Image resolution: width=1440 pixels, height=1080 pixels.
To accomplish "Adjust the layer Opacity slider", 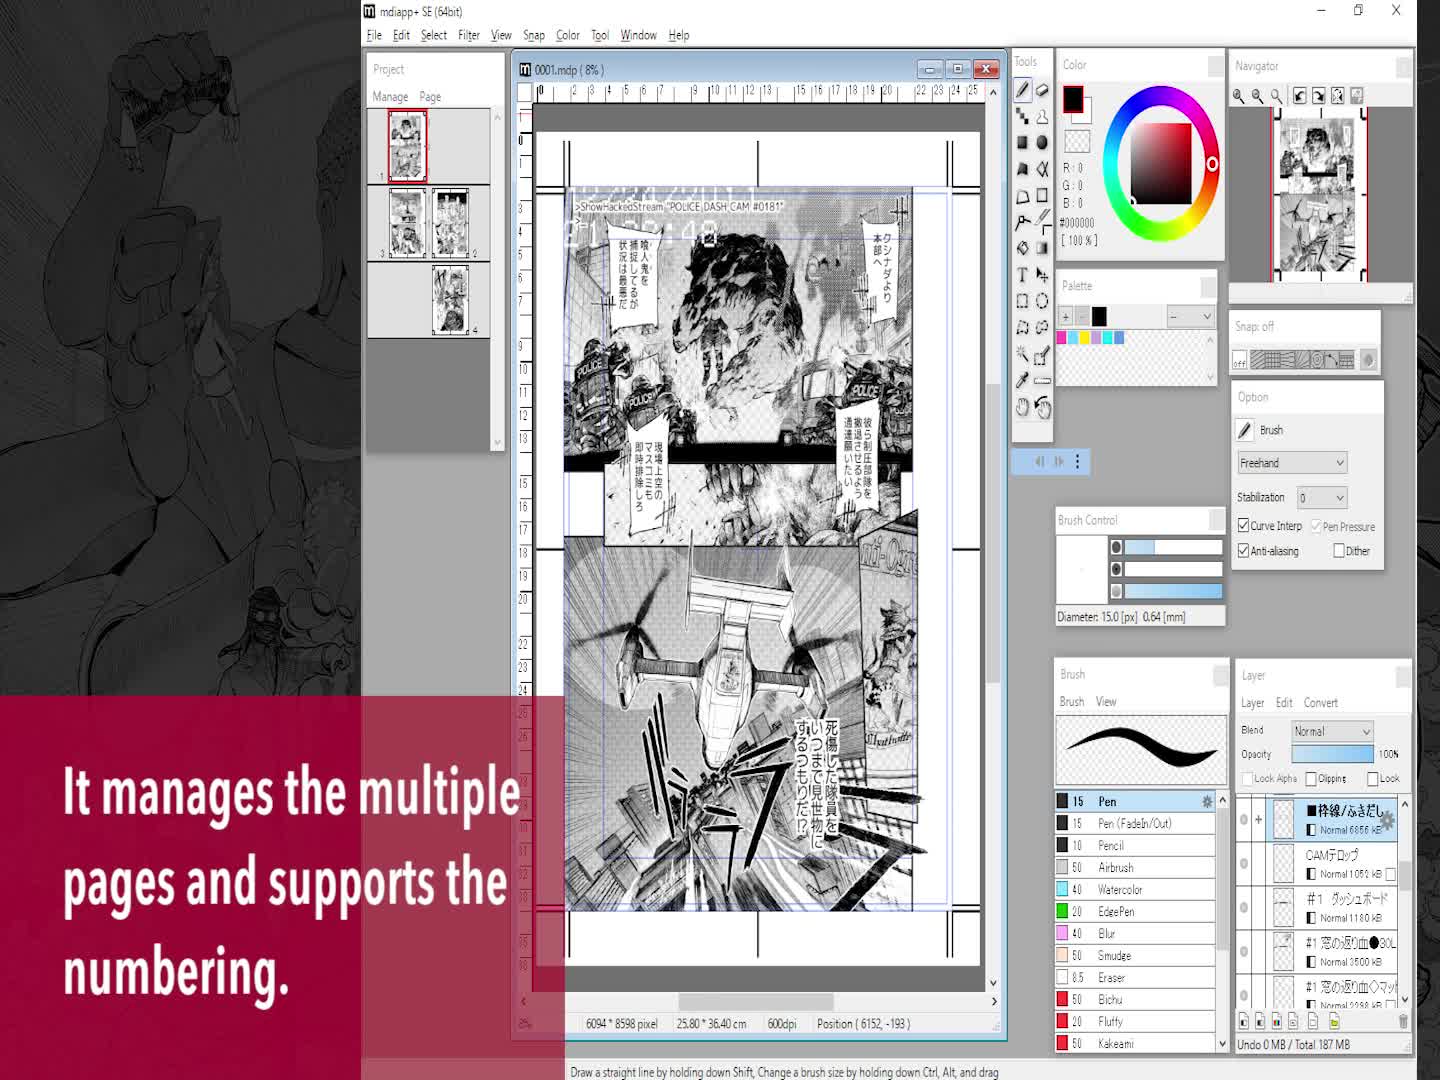I will pyautogui.click(x=1332, y=754).
